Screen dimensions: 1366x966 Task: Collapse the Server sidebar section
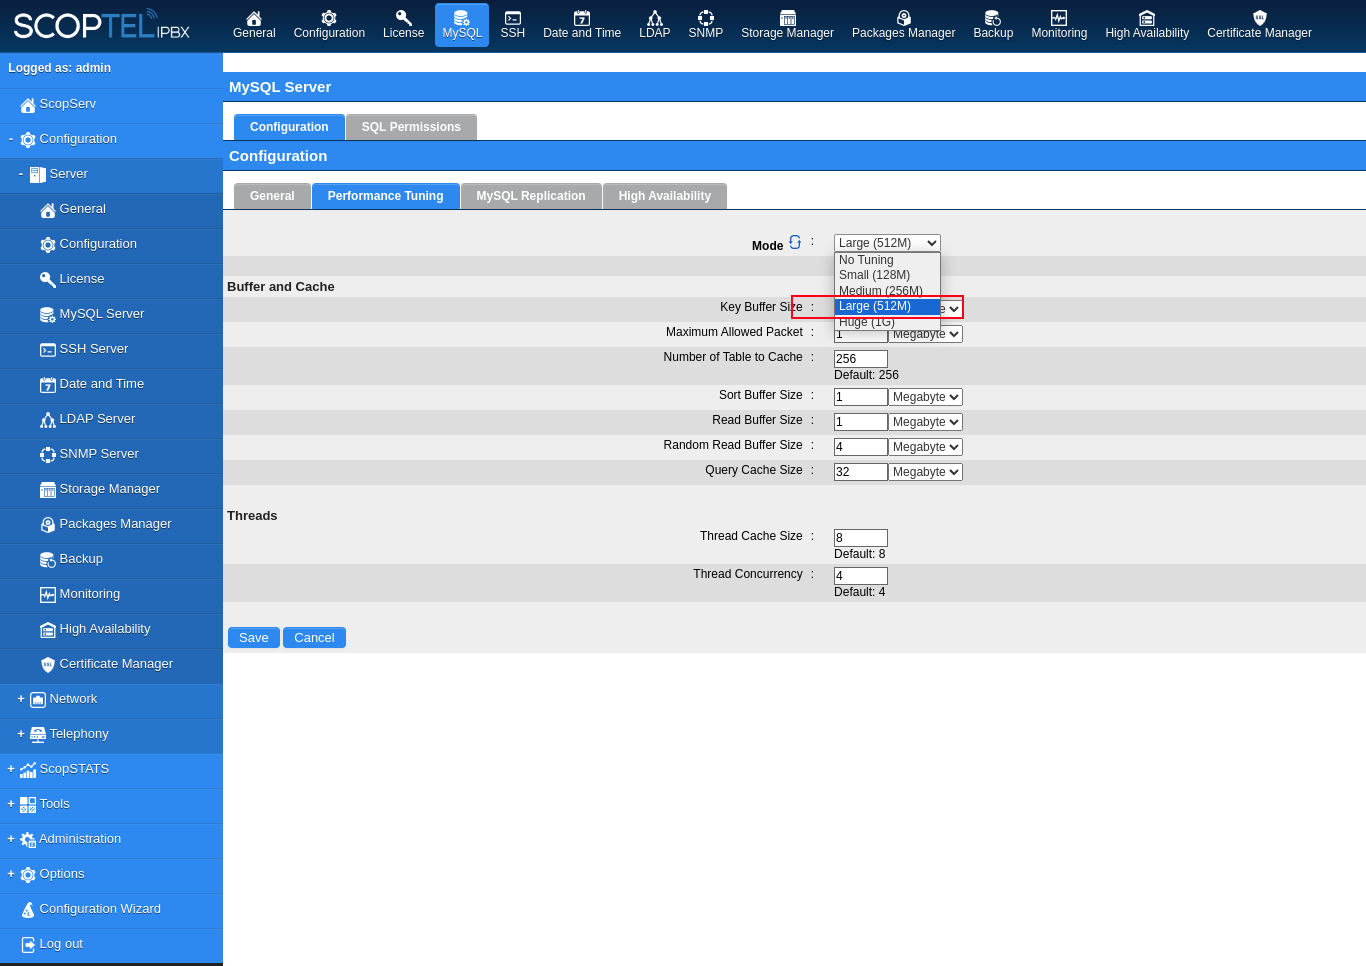pyautogui.click(x=21, y=174)
